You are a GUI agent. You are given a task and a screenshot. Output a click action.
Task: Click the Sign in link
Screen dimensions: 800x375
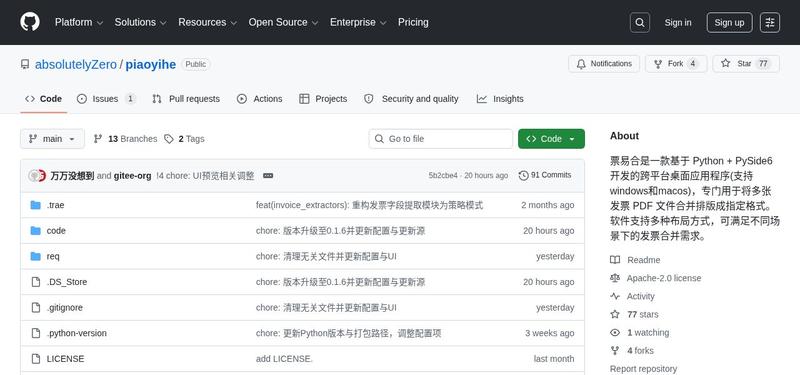pyautogui.click(x=678, y=22)
